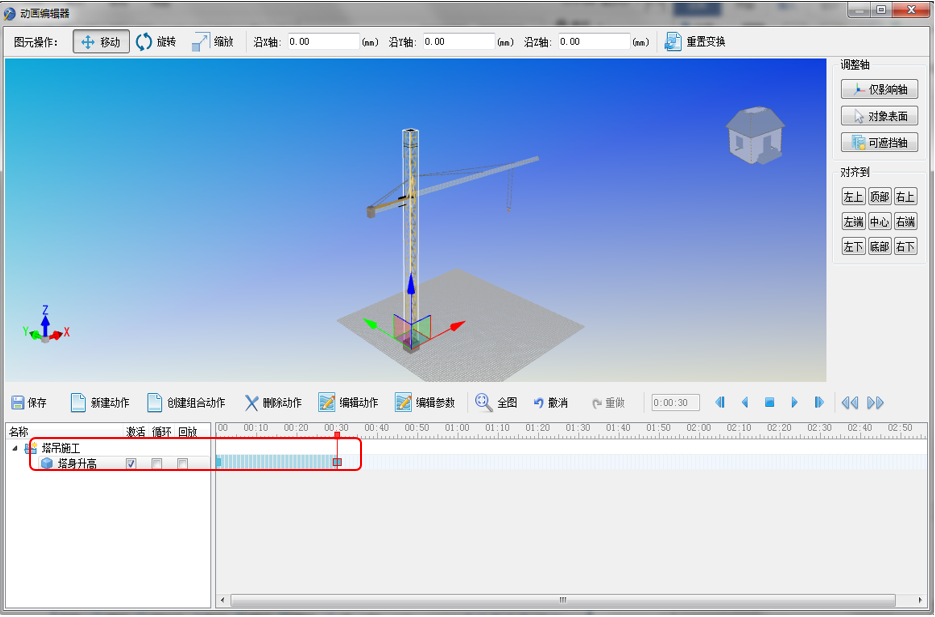Align to 左上 top-left
Screen dimensions: 935x617
(853, 197)
